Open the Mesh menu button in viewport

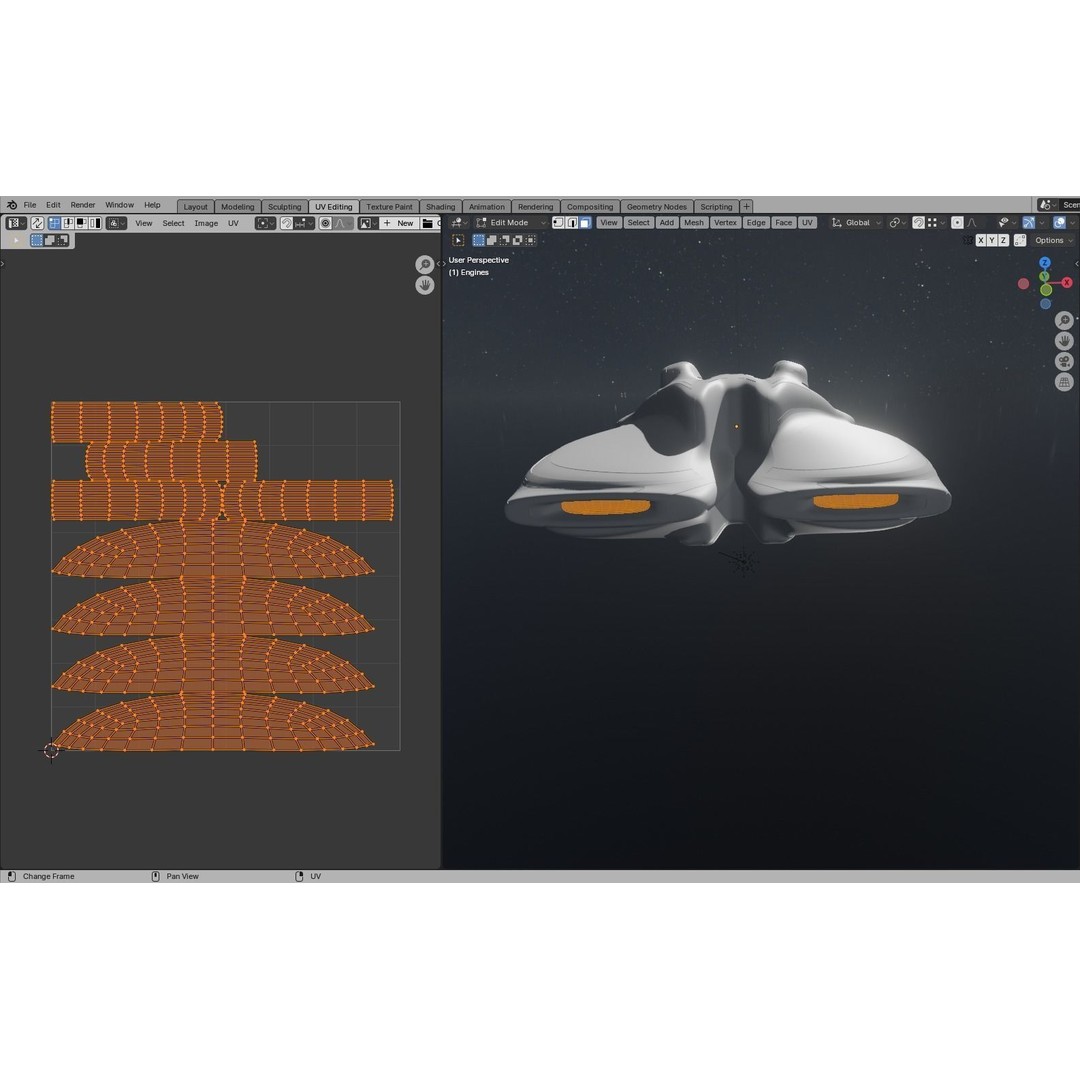(x=694, y=222)
